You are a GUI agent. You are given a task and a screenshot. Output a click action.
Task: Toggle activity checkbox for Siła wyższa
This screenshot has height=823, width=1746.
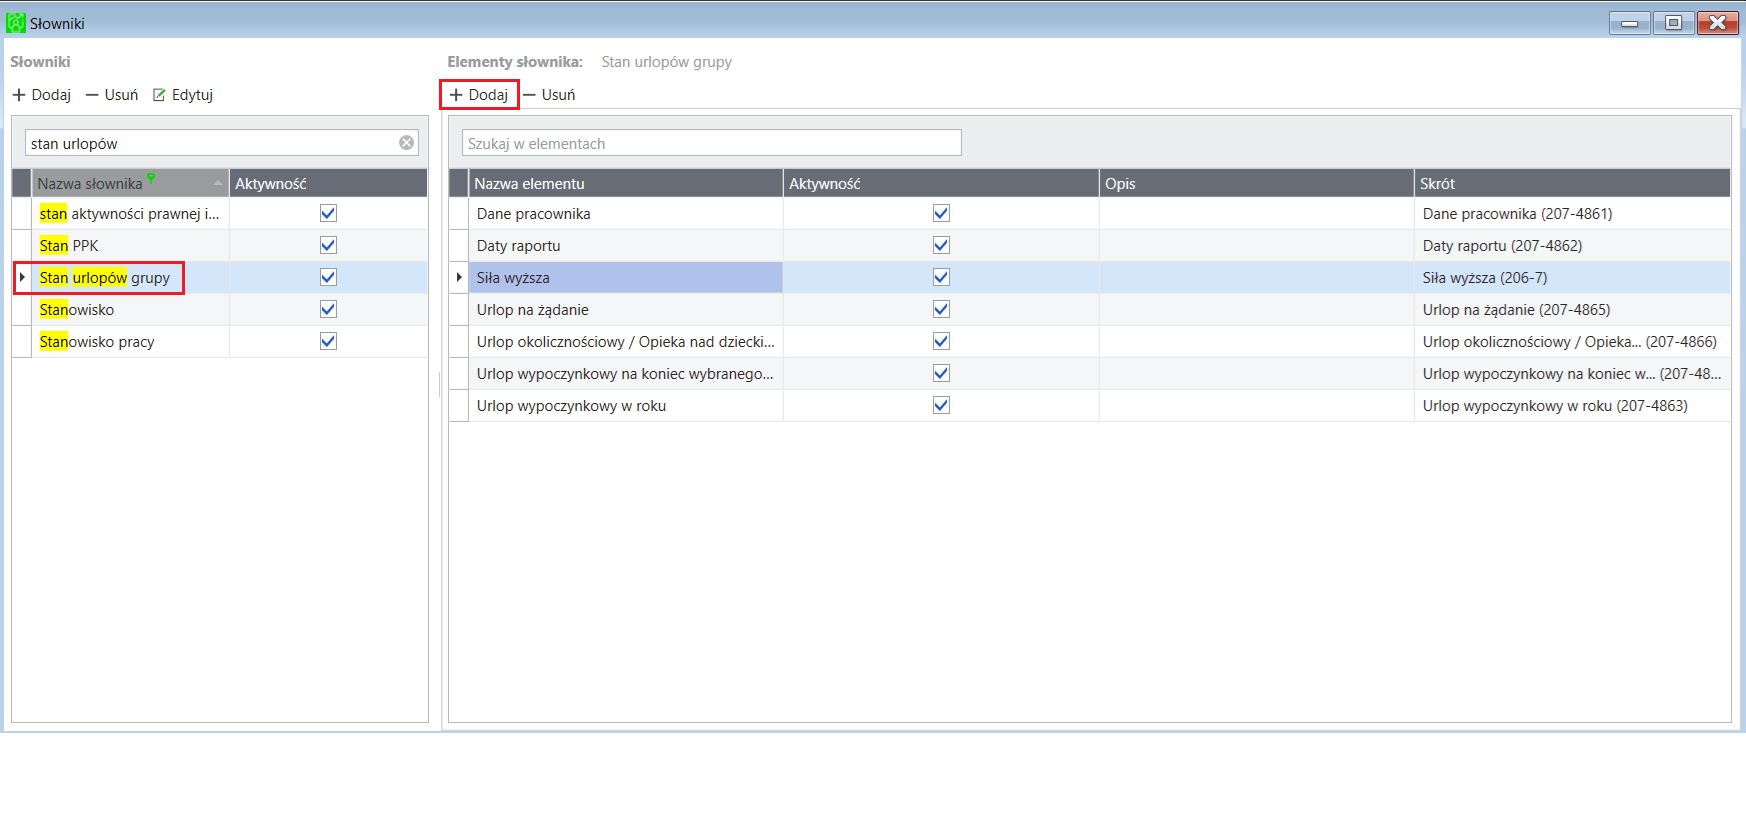pos(941,277)
